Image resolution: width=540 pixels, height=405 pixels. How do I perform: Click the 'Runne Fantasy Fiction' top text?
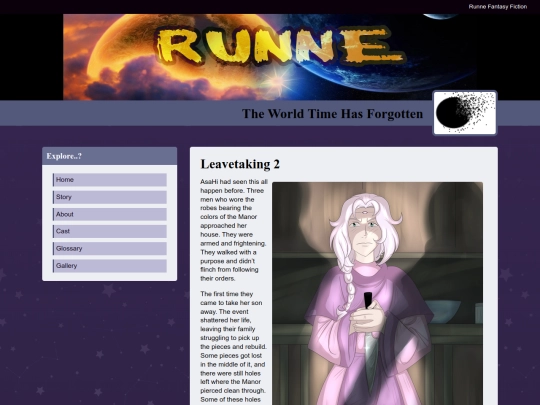coord(498,7)
